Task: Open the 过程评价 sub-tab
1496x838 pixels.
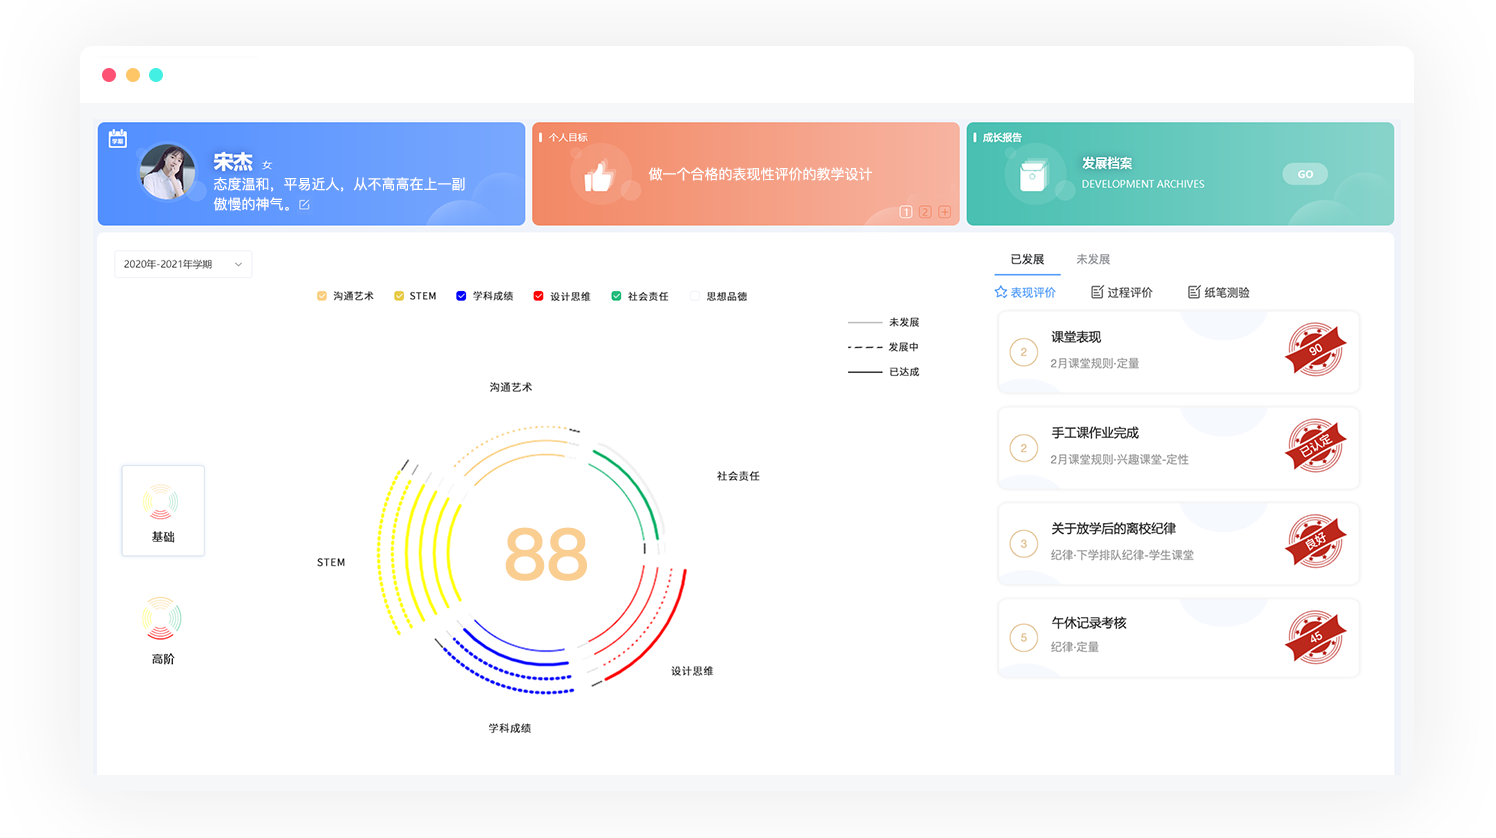Action: 1121,292
